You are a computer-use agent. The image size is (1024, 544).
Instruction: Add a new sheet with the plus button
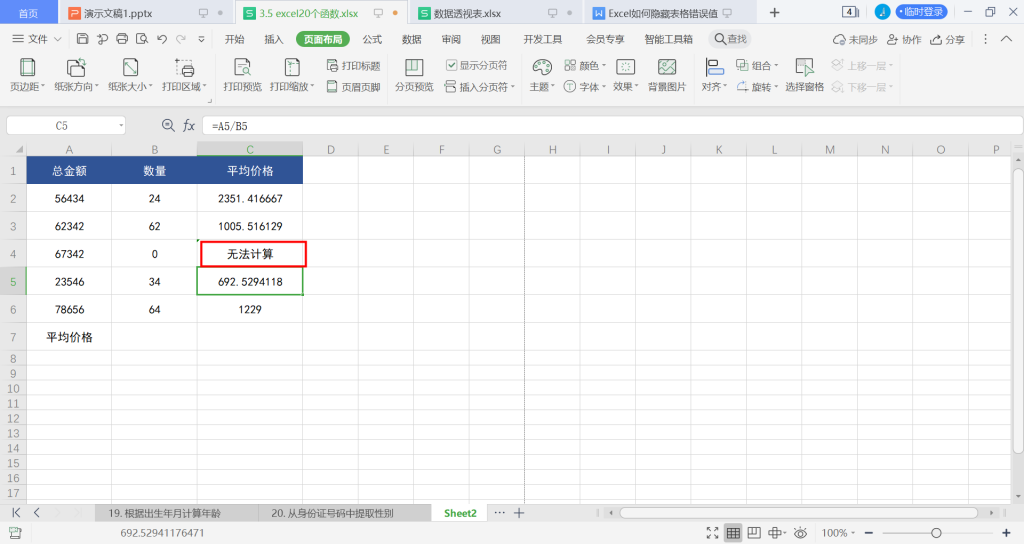pos(519,513)
